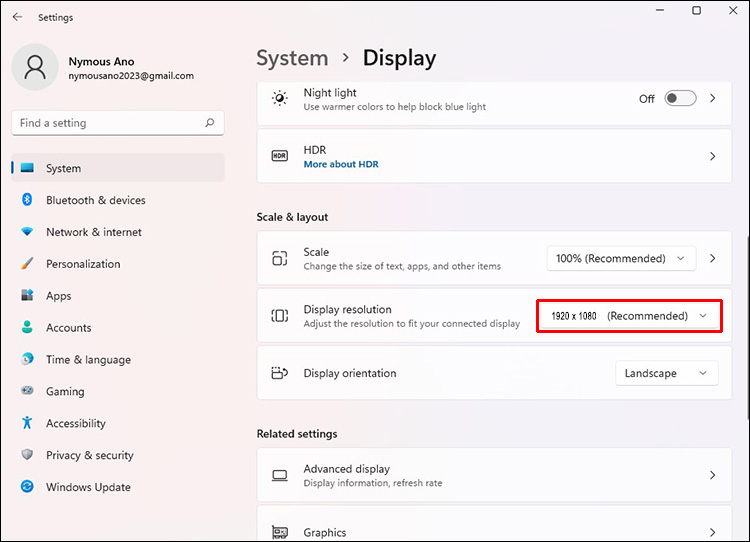Click the Personalization paintbrush icon

pos(27,264)
